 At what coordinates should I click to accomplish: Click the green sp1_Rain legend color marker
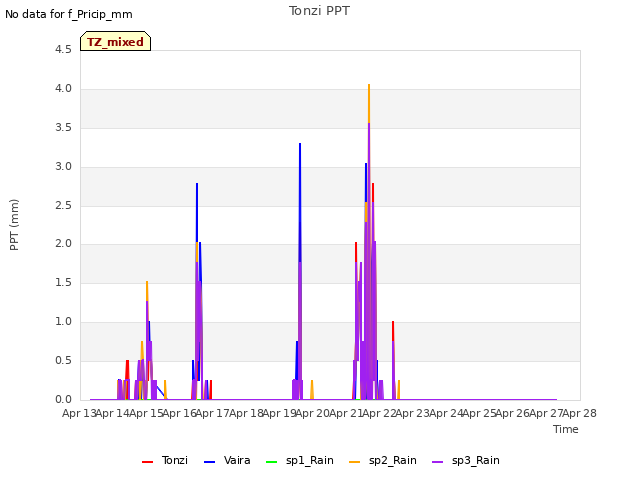click(x=271, y=462)
